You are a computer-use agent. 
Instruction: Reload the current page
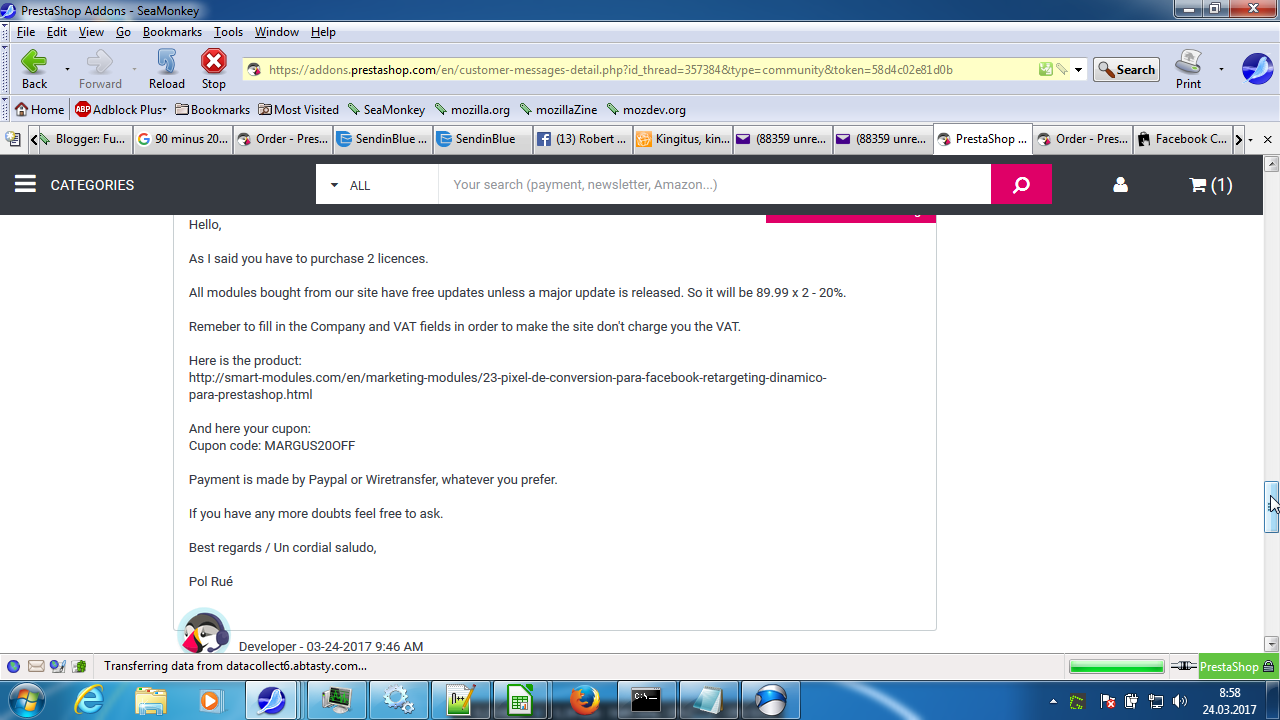click(167, 69)
